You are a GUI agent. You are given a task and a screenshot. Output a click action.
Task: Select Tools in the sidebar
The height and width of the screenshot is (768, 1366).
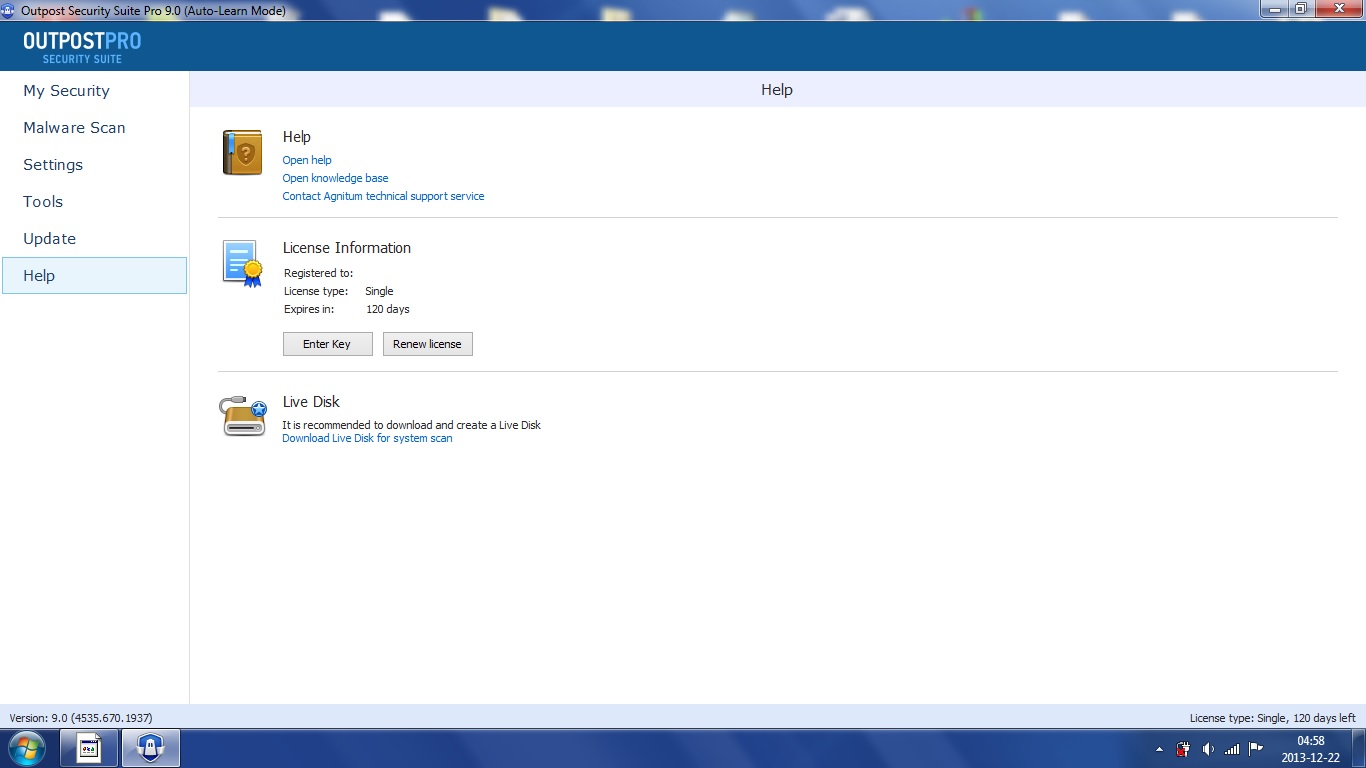coord(94,202)
